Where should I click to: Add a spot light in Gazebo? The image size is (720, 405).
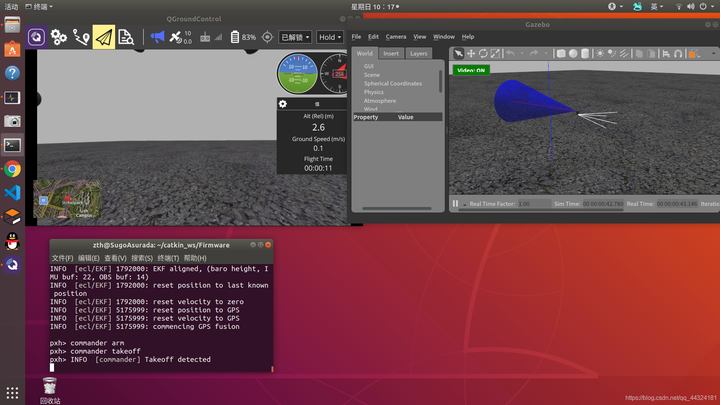point(612,54)
